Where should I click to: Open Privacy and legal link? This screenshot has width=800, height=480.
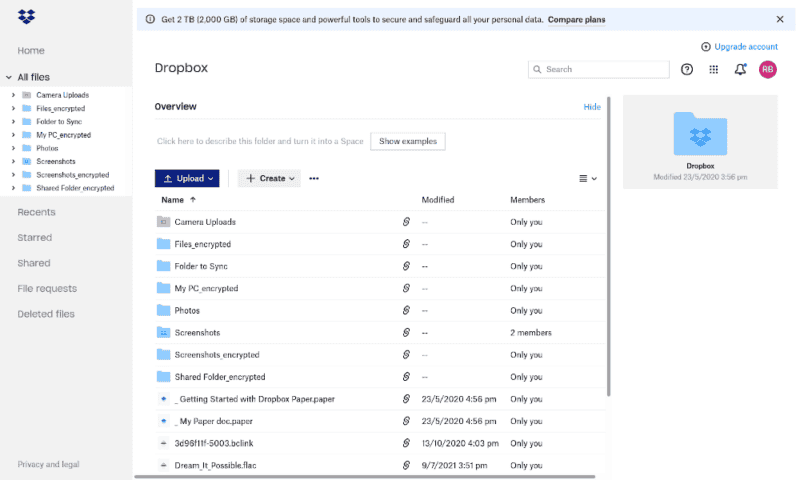pyautogui.click(x=48, y=464)
